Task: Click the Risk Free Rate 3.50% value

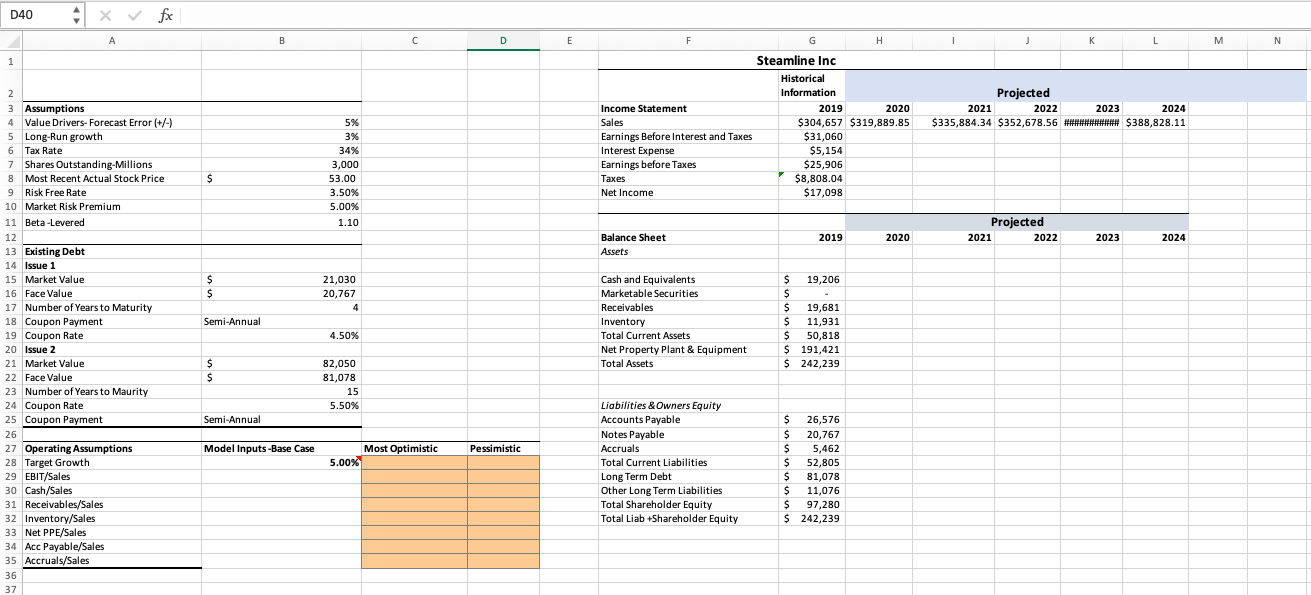Action: [343, 192]
